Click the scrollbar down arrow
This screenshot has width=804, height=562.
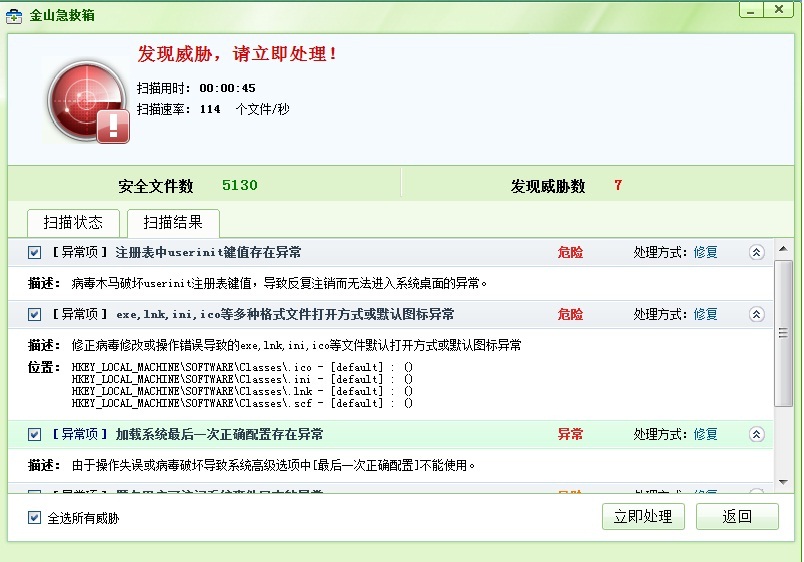(x=783, y=482)
